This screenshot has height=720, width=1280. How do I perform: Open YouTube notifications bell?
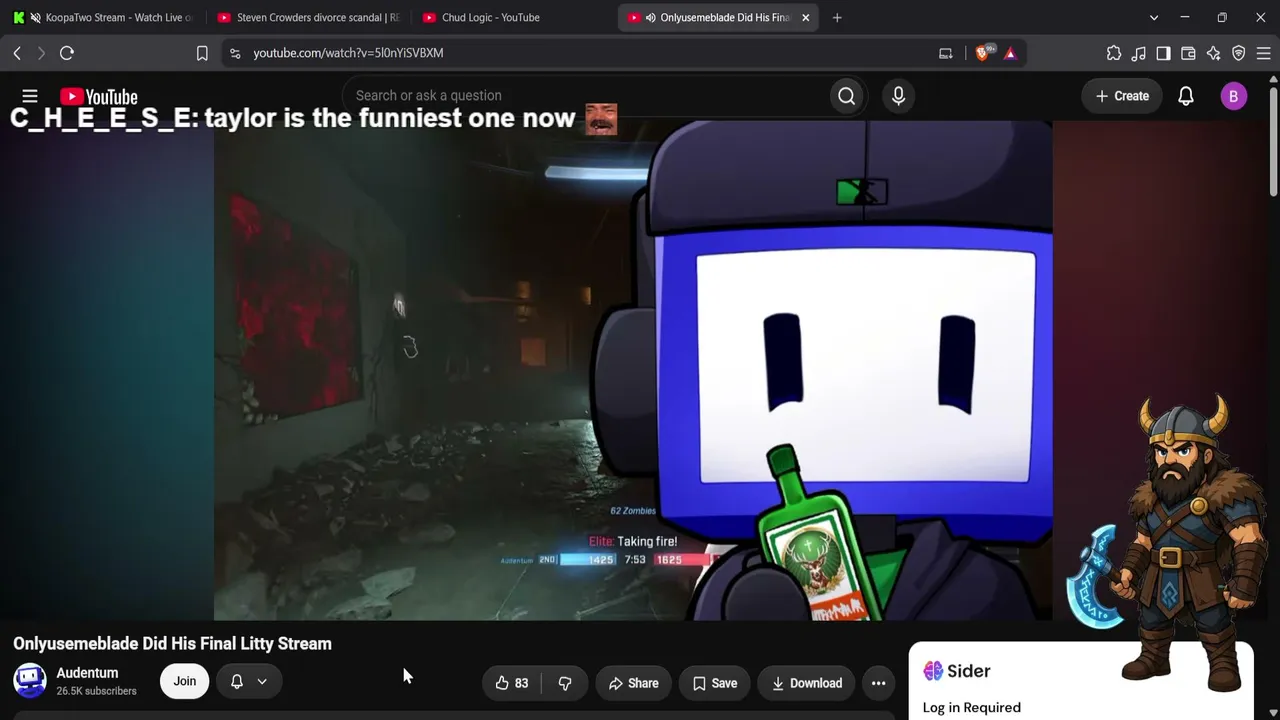click(1186, 96)
